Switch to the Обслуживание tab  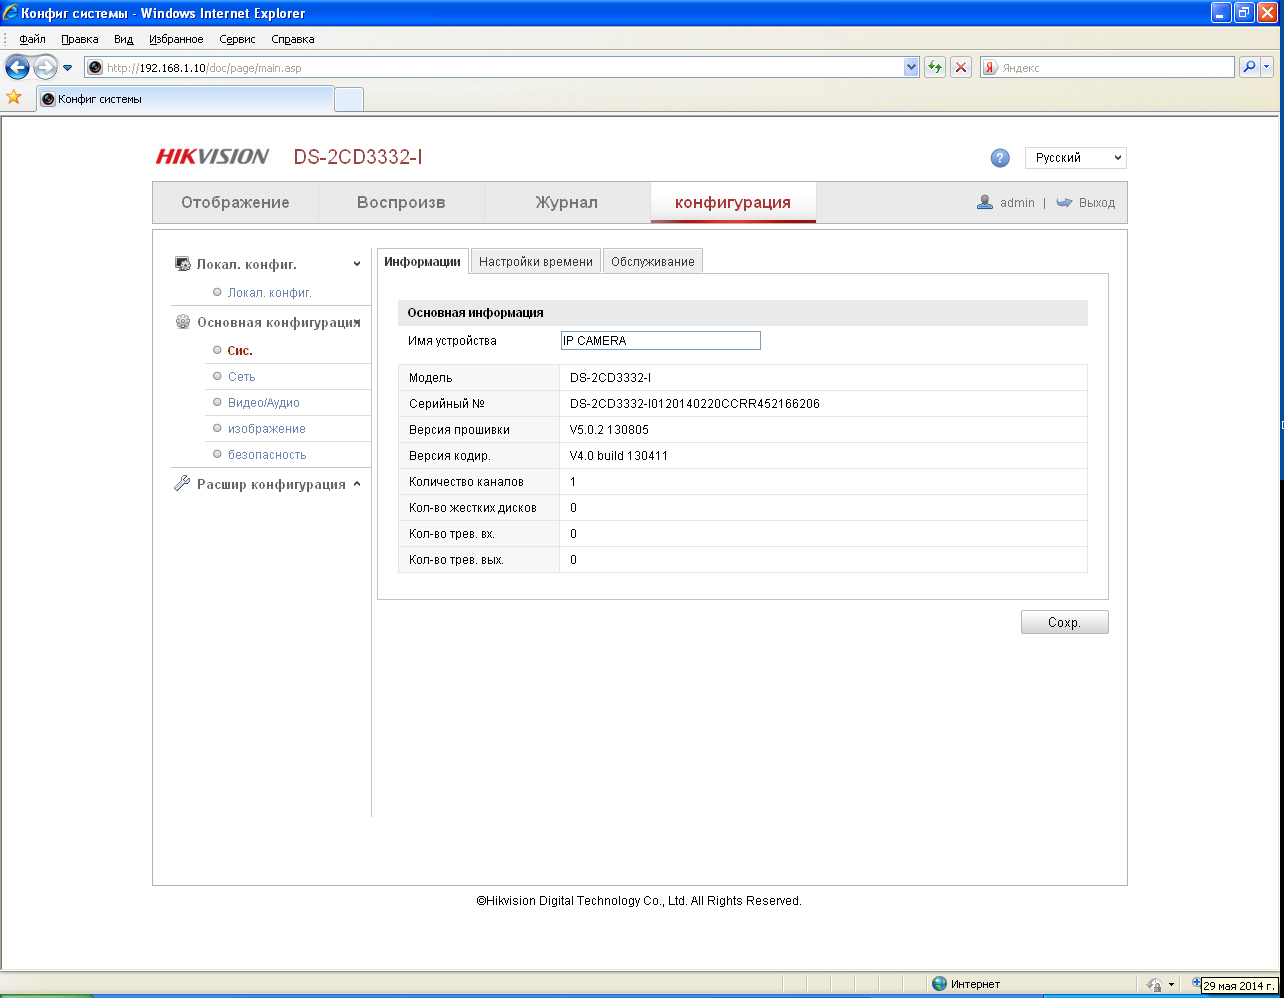(653, 261)
